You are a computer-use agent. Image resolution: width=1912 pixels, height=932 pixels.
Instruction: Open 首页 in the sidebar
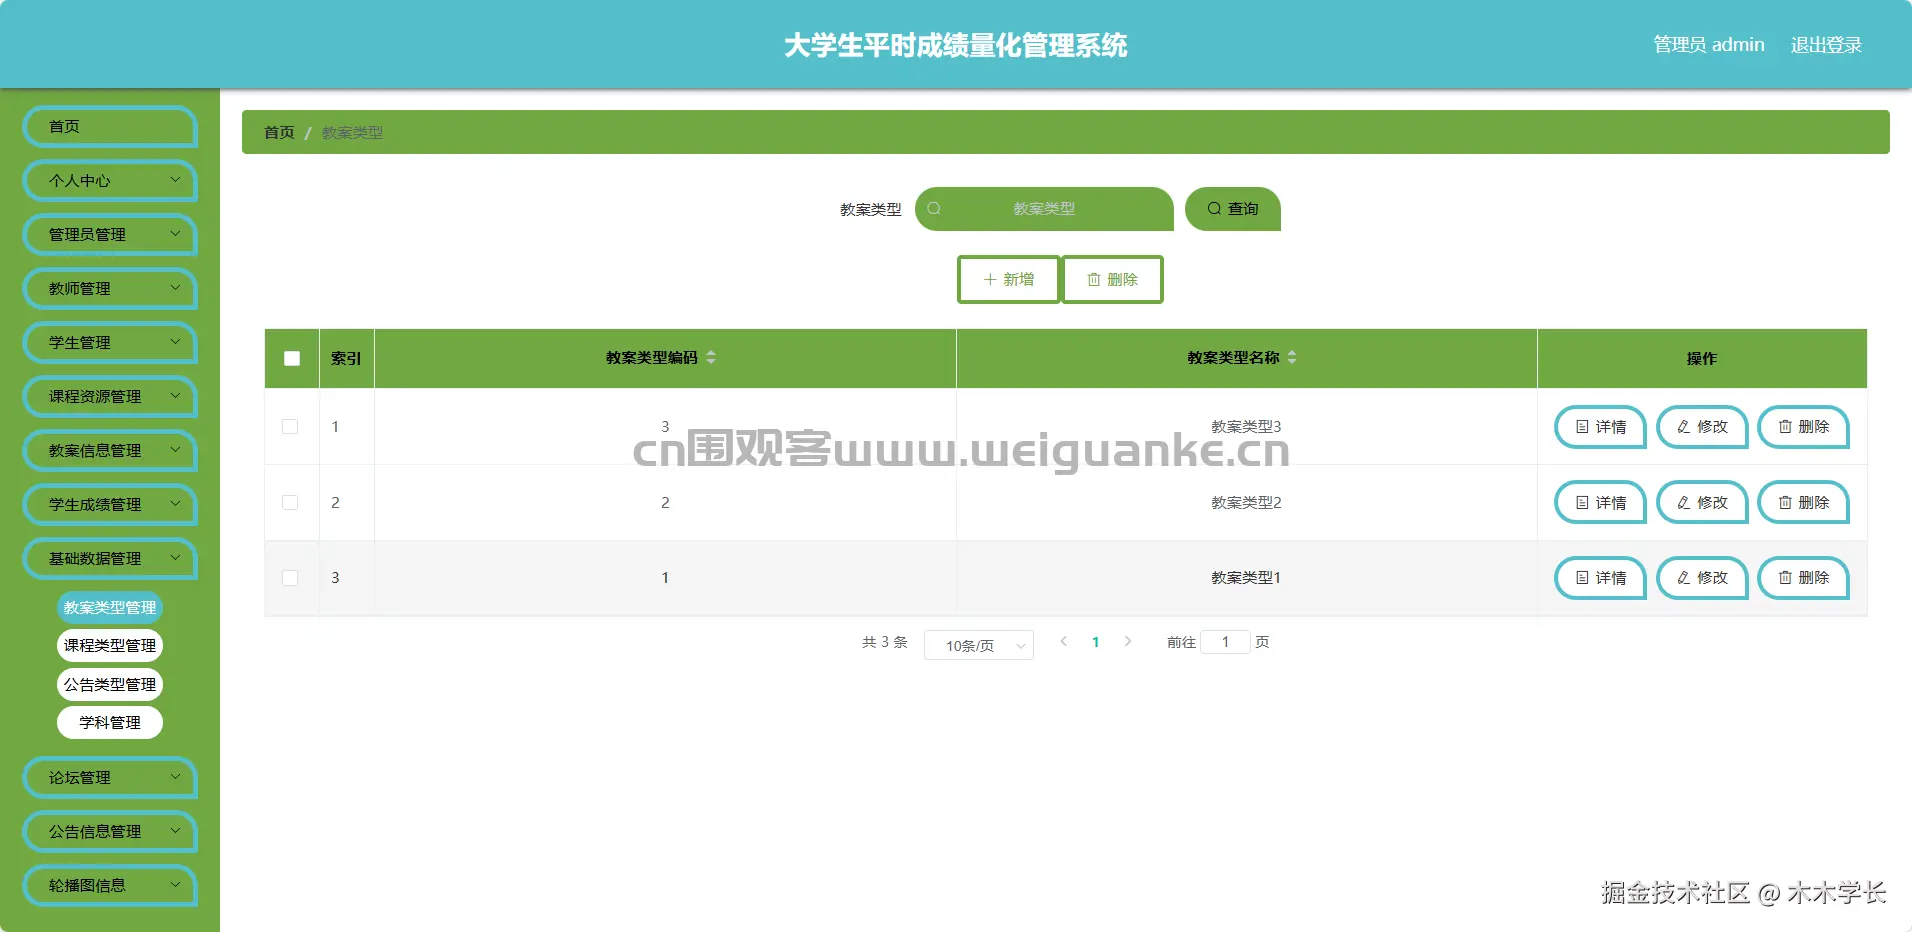click(x=110, y=127)
